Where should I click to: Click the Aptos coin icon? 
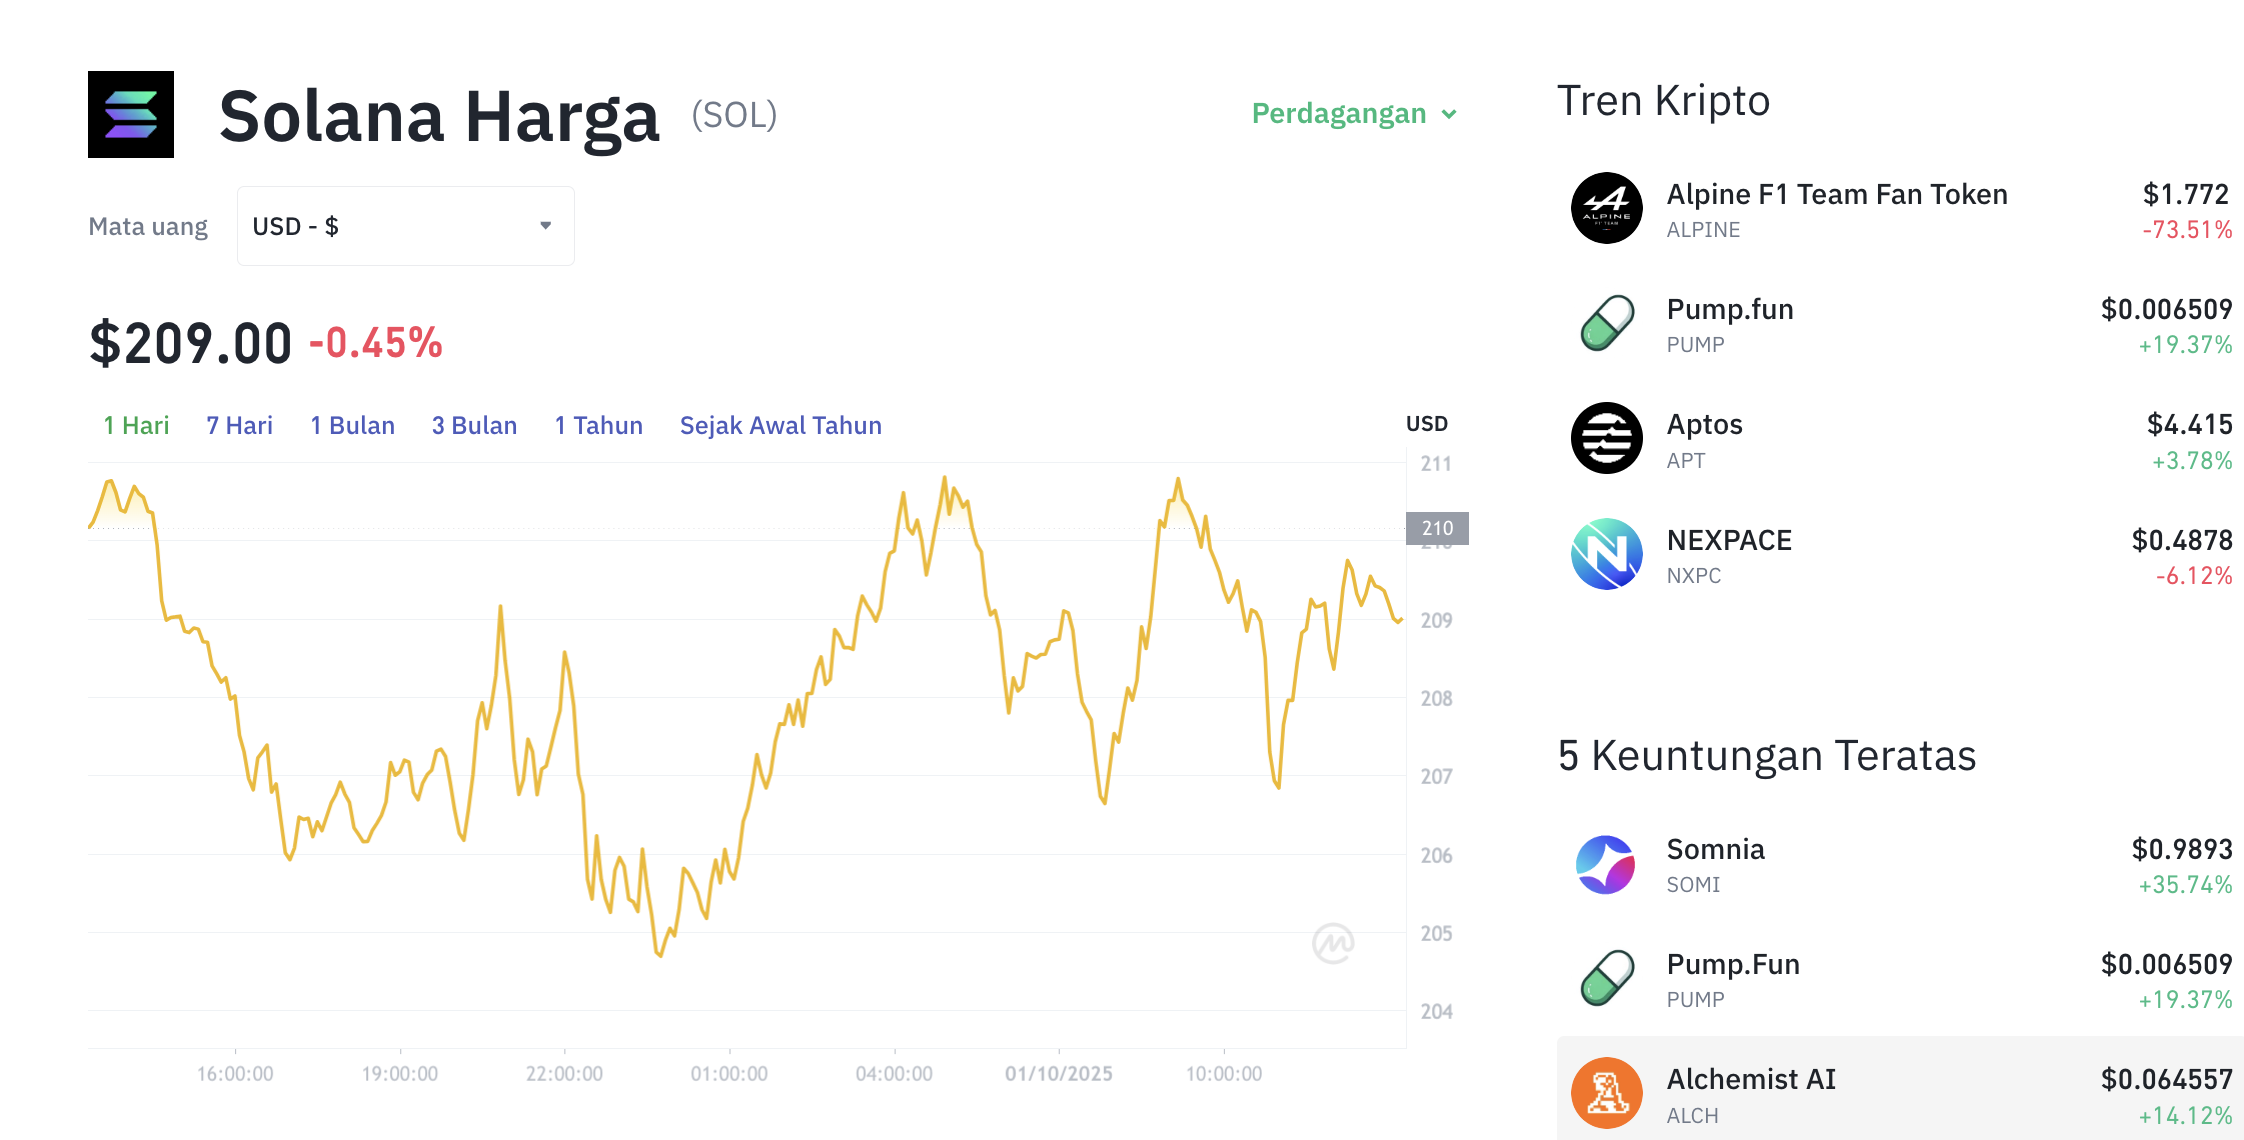point(1606,438)
